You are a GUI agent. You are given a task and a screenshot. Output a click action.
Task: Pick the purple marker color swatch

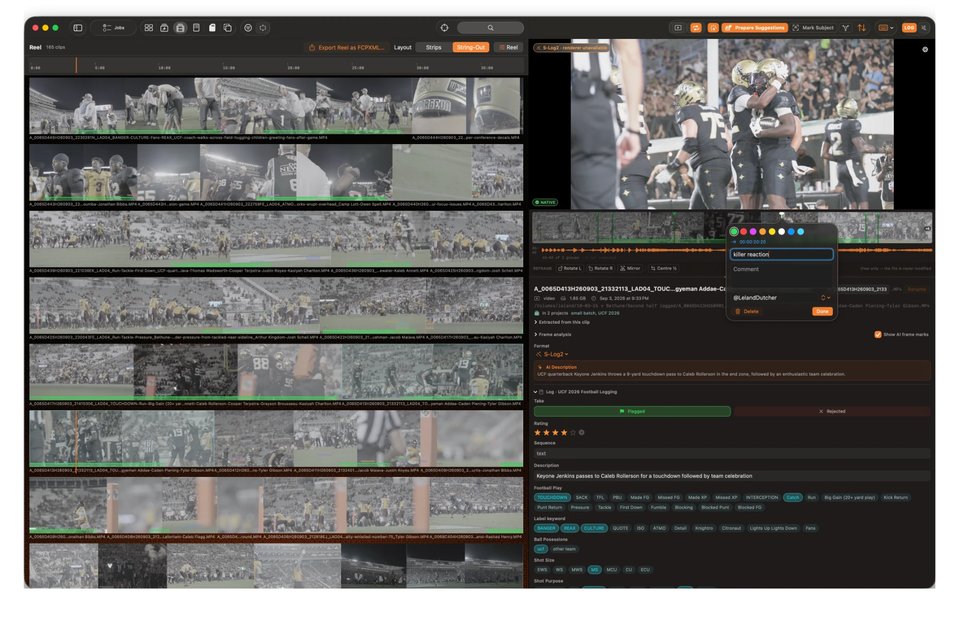pos(752,231)
